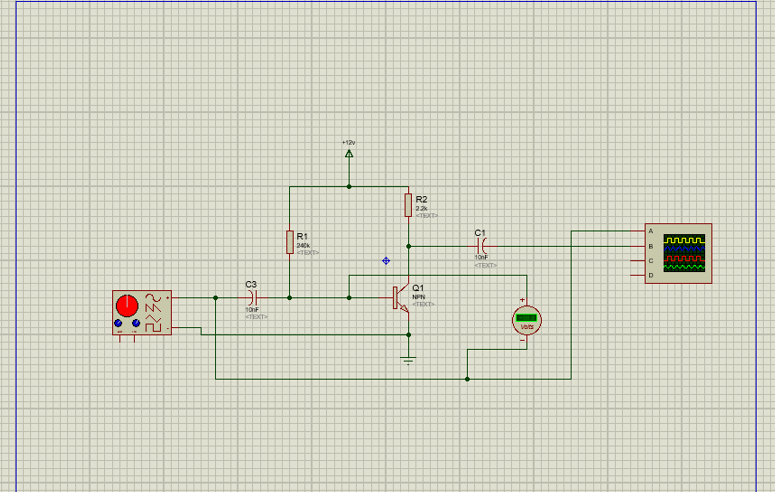
Task: Click oscilloscope channel C pin
Action: click(639, 261)
